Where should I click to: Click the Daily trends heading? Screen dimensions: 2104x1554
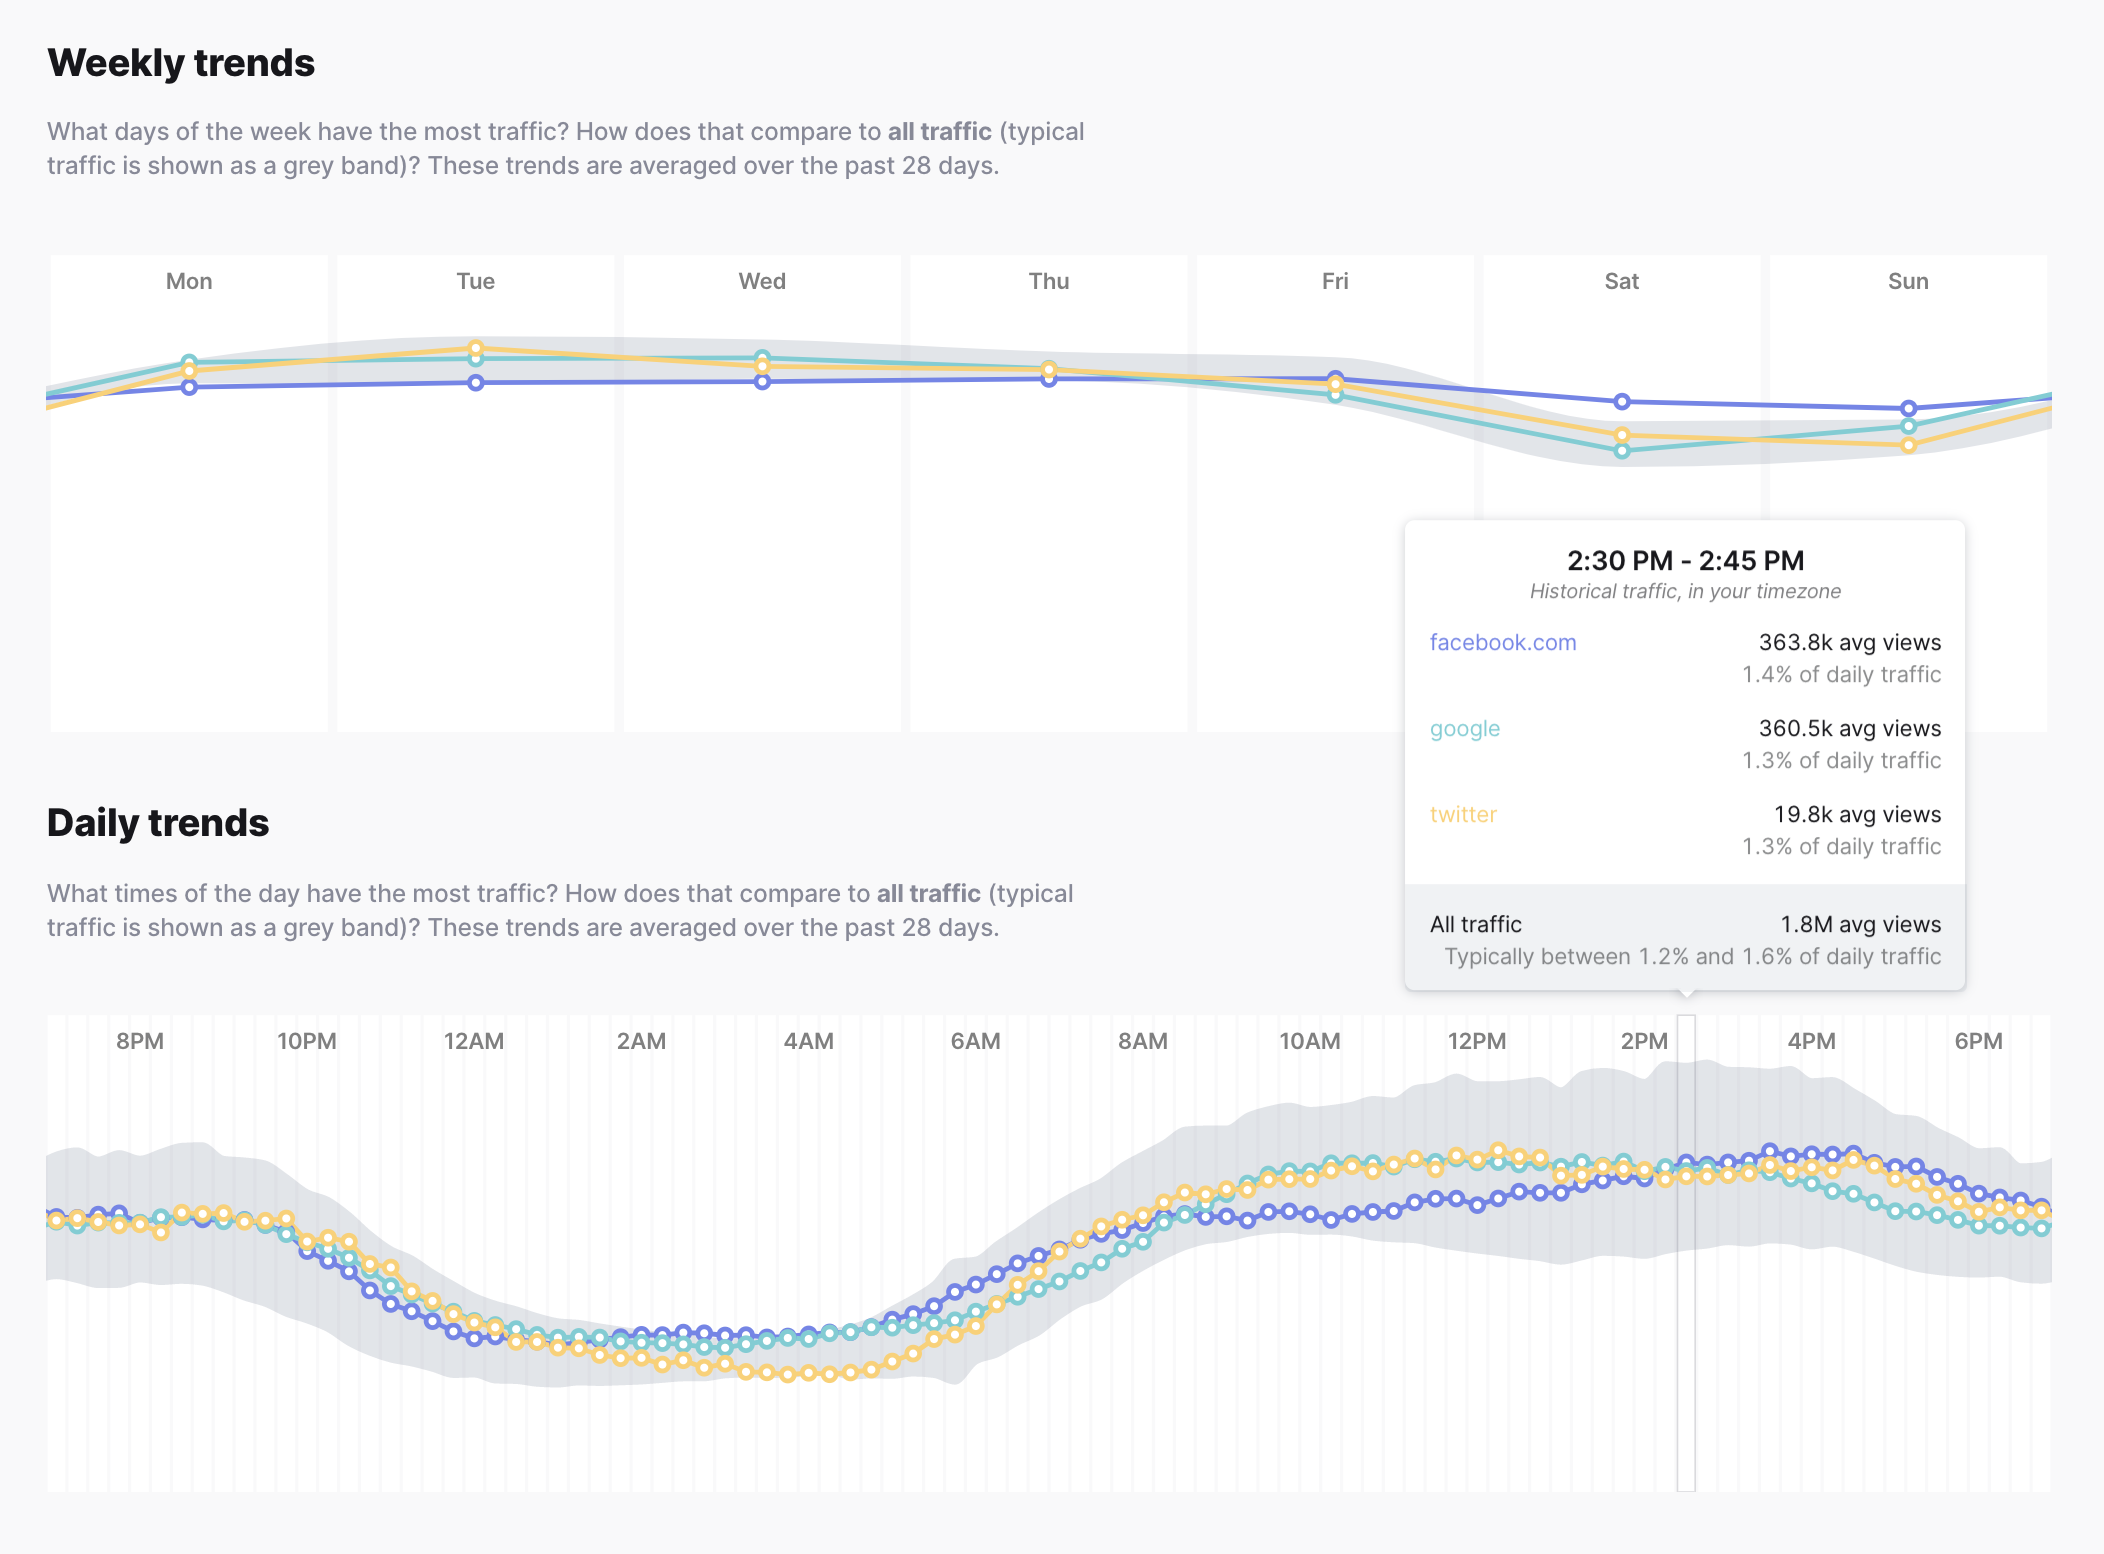click(158, 822)
